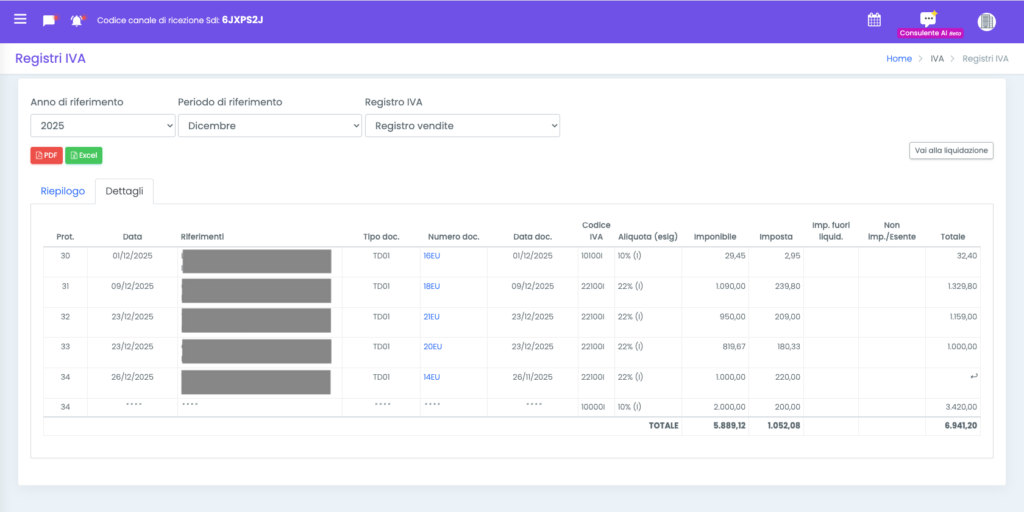Open document number 16EU link
This screenshot has width=1024, height=512.
[x=432, y=256]
